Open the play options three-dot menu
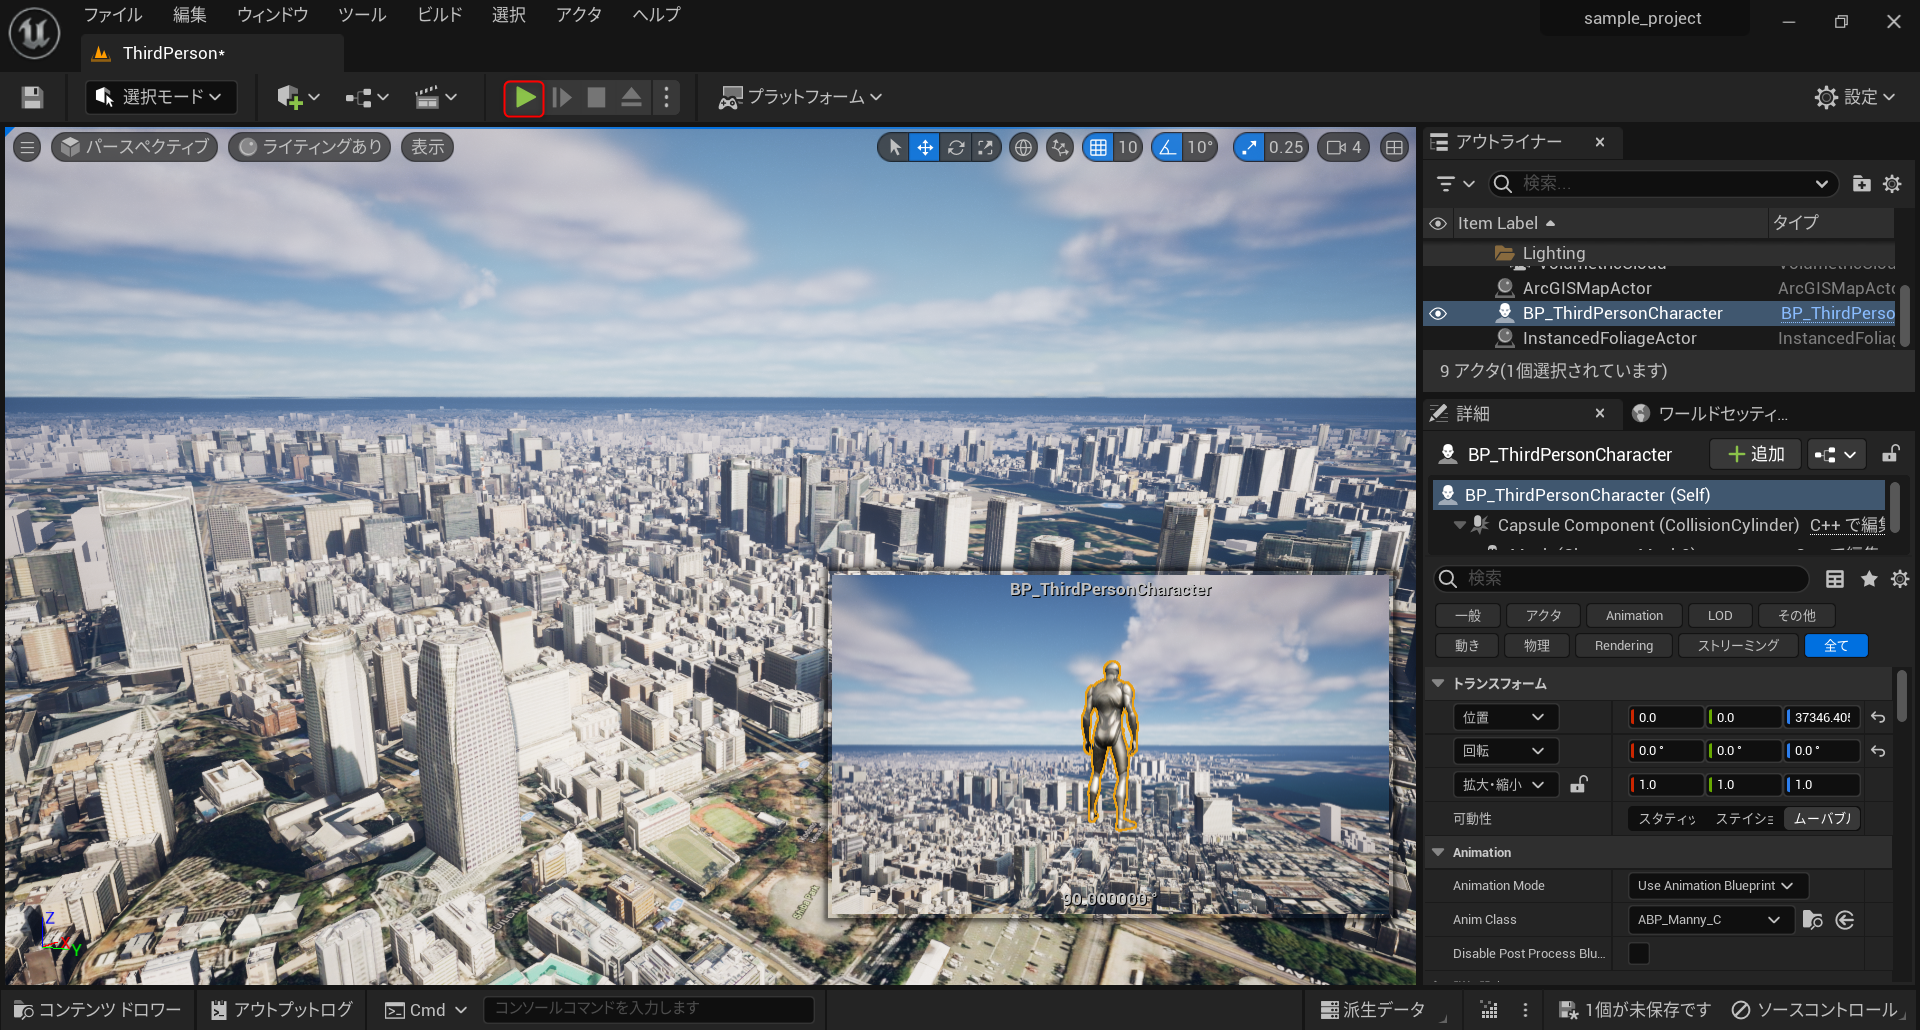 [x=667, y=97]
